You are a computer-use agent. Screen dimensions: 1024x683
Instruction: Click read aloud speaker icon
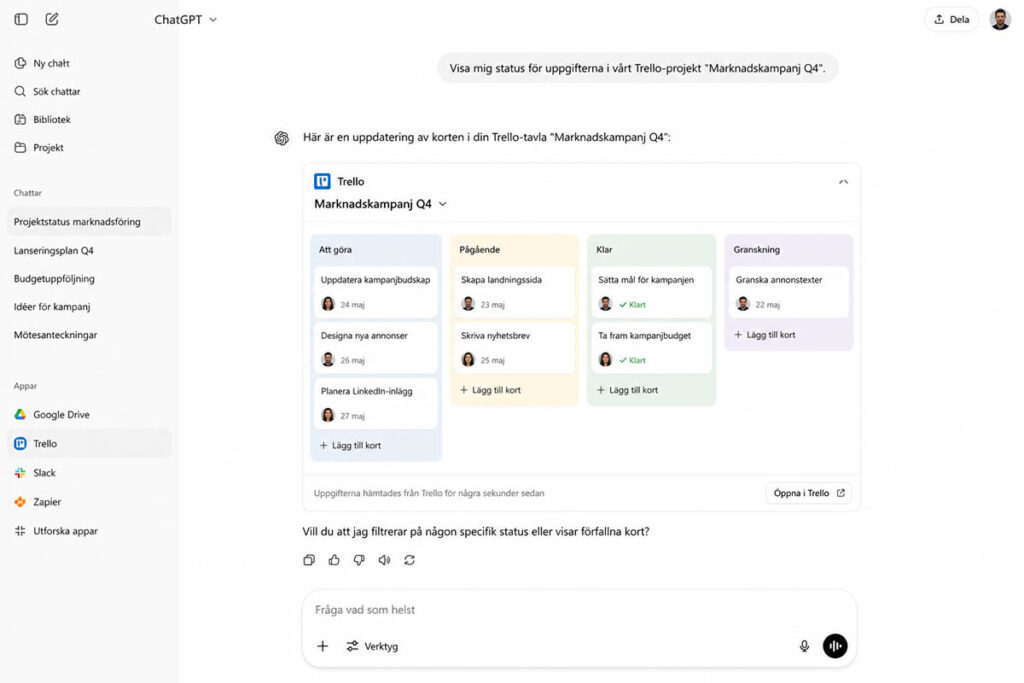384,560
